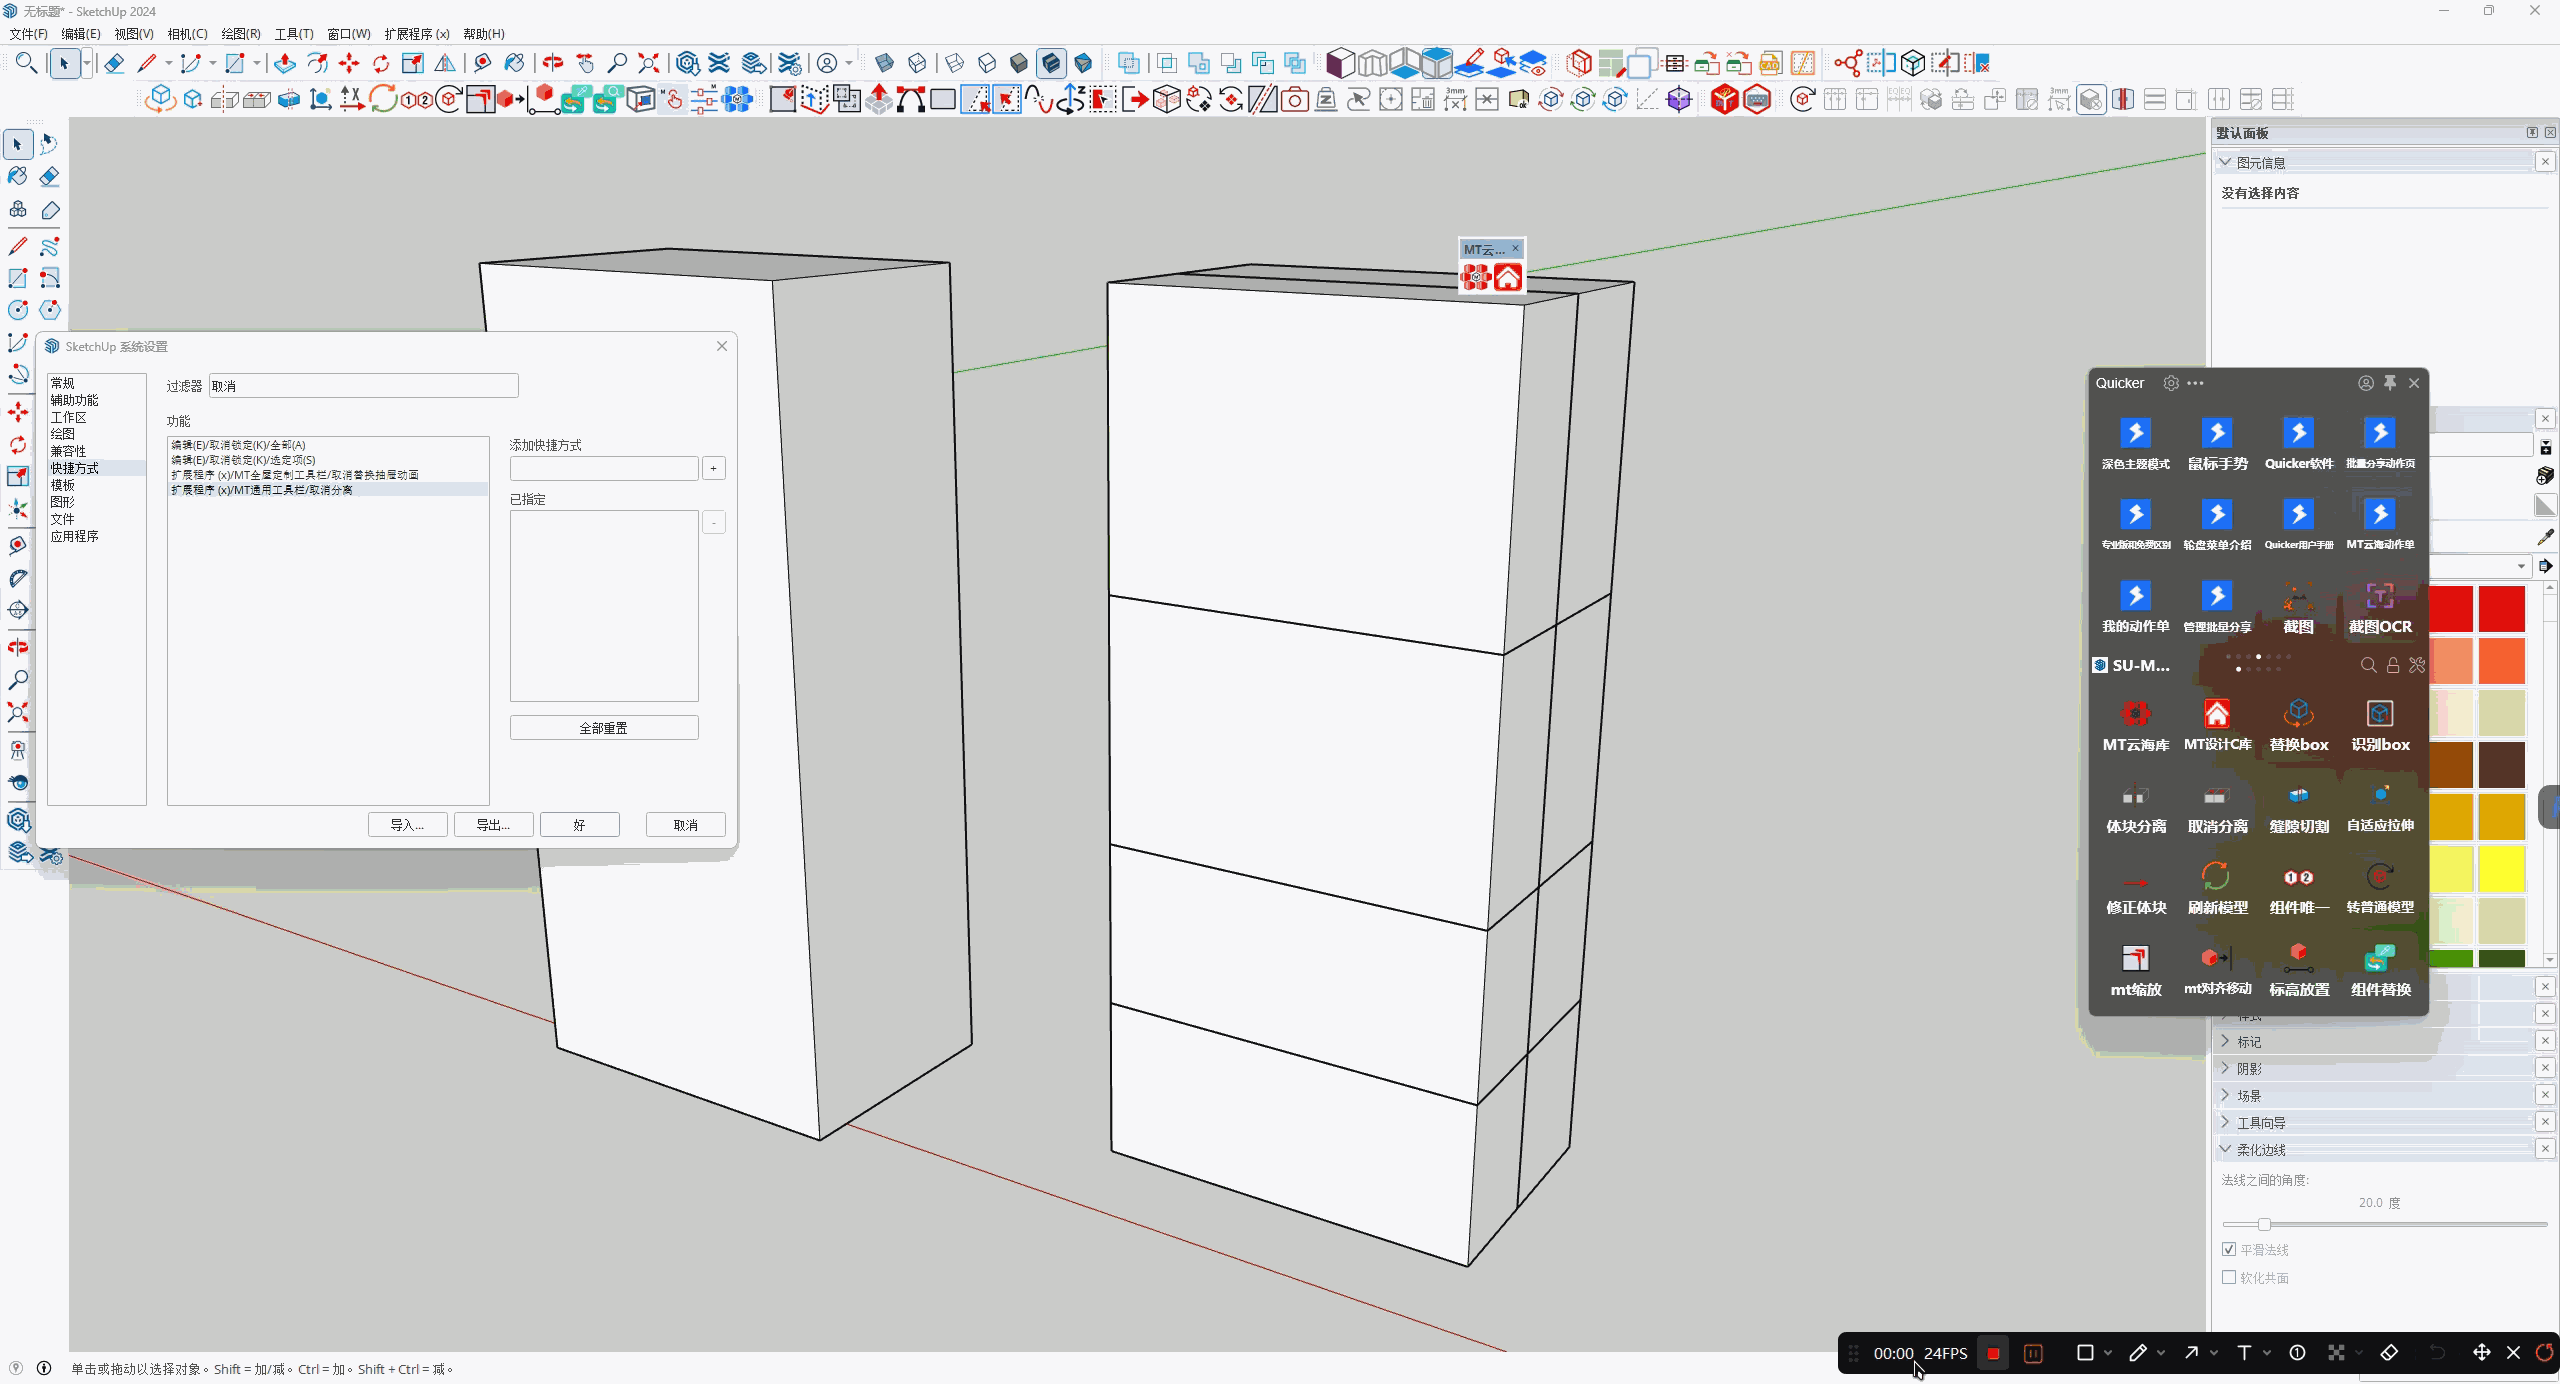Select the Lasso select tool in left toolbar
The height and width of the screenshot is (1384, 2560).
pos(49,144)
